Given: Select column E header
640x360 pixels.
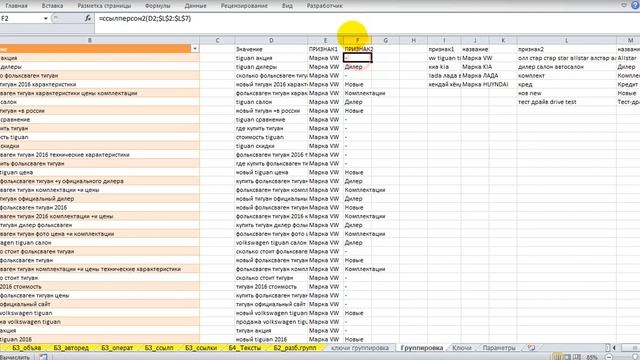Looking at the screenshot, I should tap(325, 40).
